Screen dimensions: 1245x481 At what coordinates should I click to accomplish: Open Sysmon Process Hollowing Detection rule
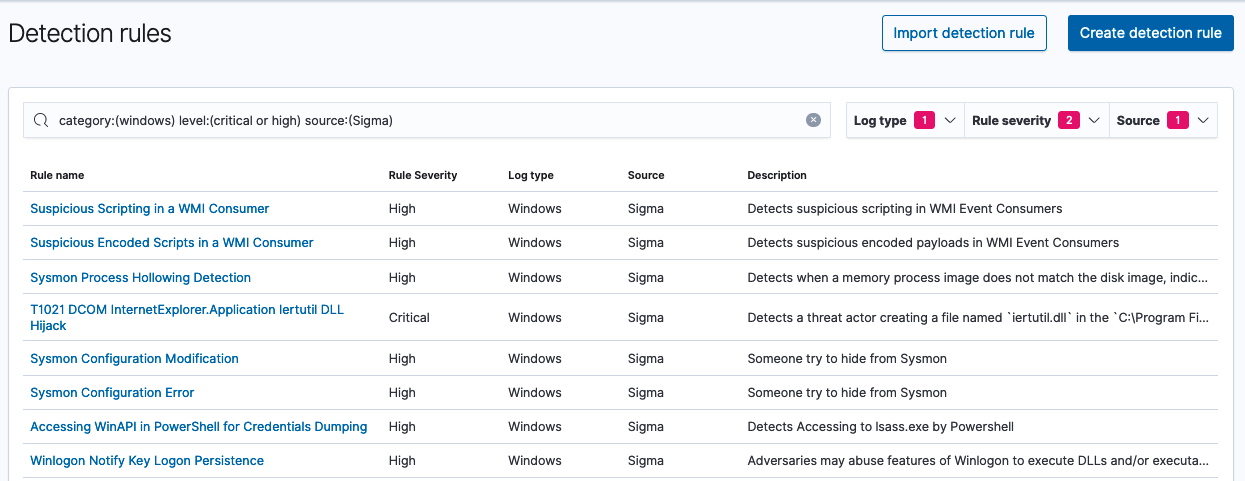click(x=140, y=277)
